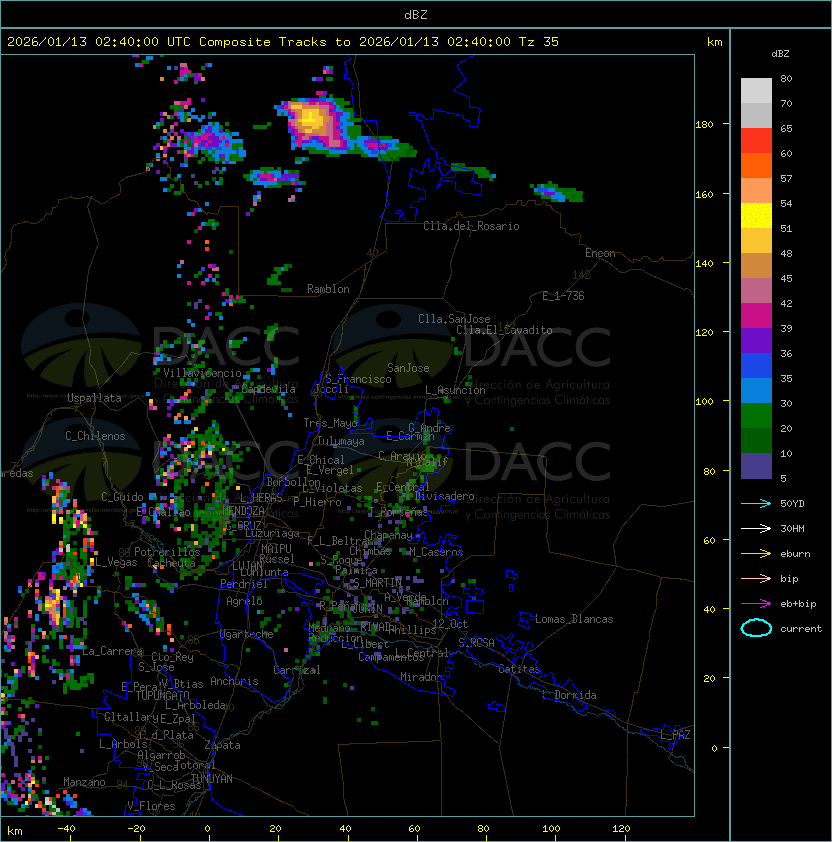Click the 'current' legend label
832x842 pixels.
tap(801, 629)
